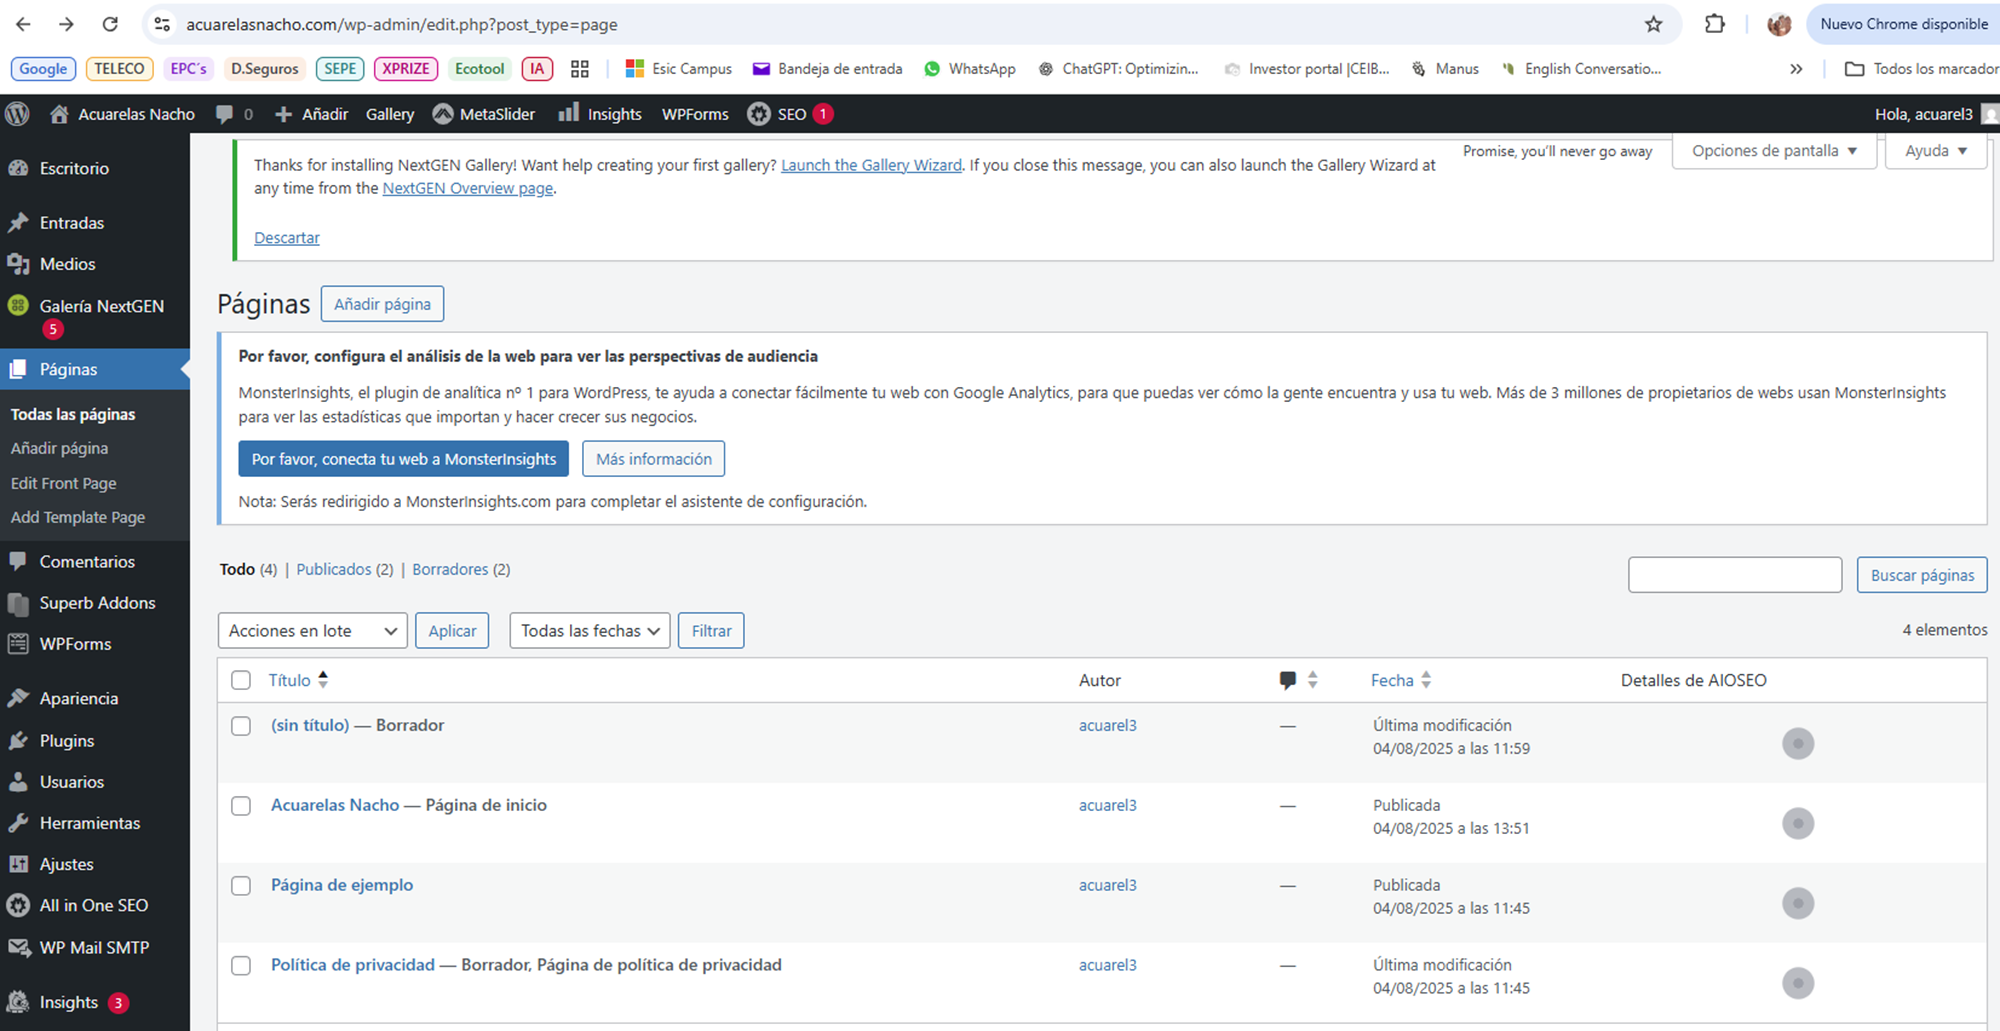Select Add Template Page submenu item
The image size is (2000, 1031).
click(78, 517)
